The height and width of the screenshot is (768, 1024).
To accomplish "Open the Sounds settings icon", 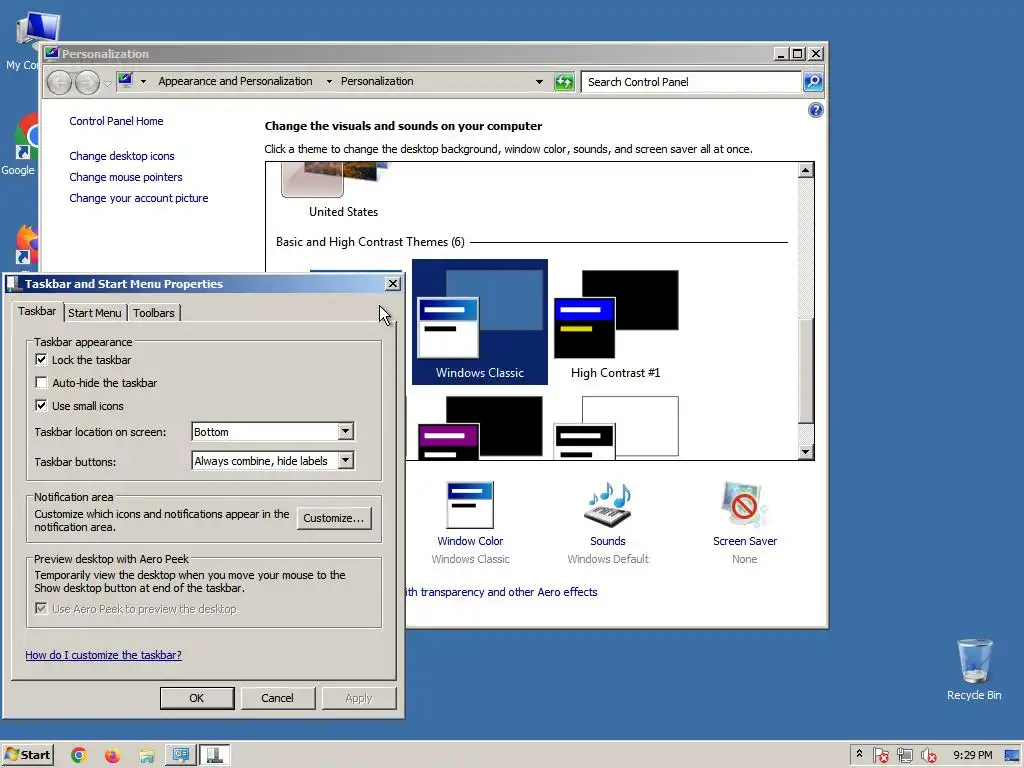I will click(607, 505).
